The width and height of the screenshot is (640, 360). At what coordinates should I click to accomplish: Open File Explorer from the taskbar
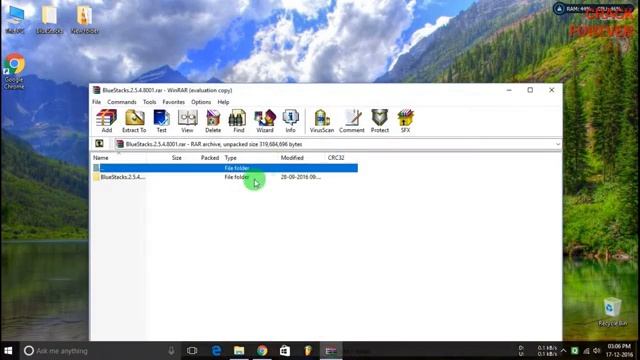239,351
